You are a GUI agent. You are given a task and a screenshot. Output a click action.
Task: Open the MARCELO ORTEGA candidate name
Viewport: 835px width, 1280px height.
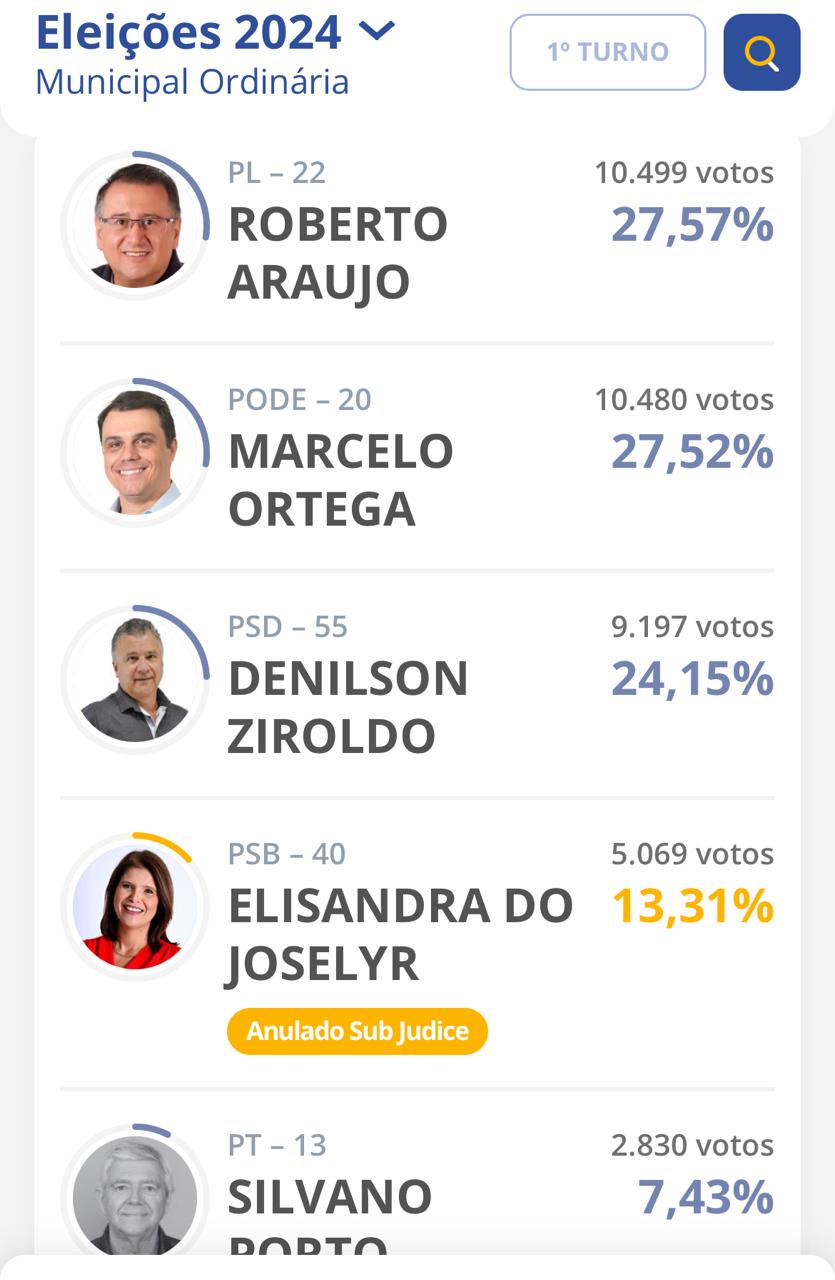coord(341,480)
